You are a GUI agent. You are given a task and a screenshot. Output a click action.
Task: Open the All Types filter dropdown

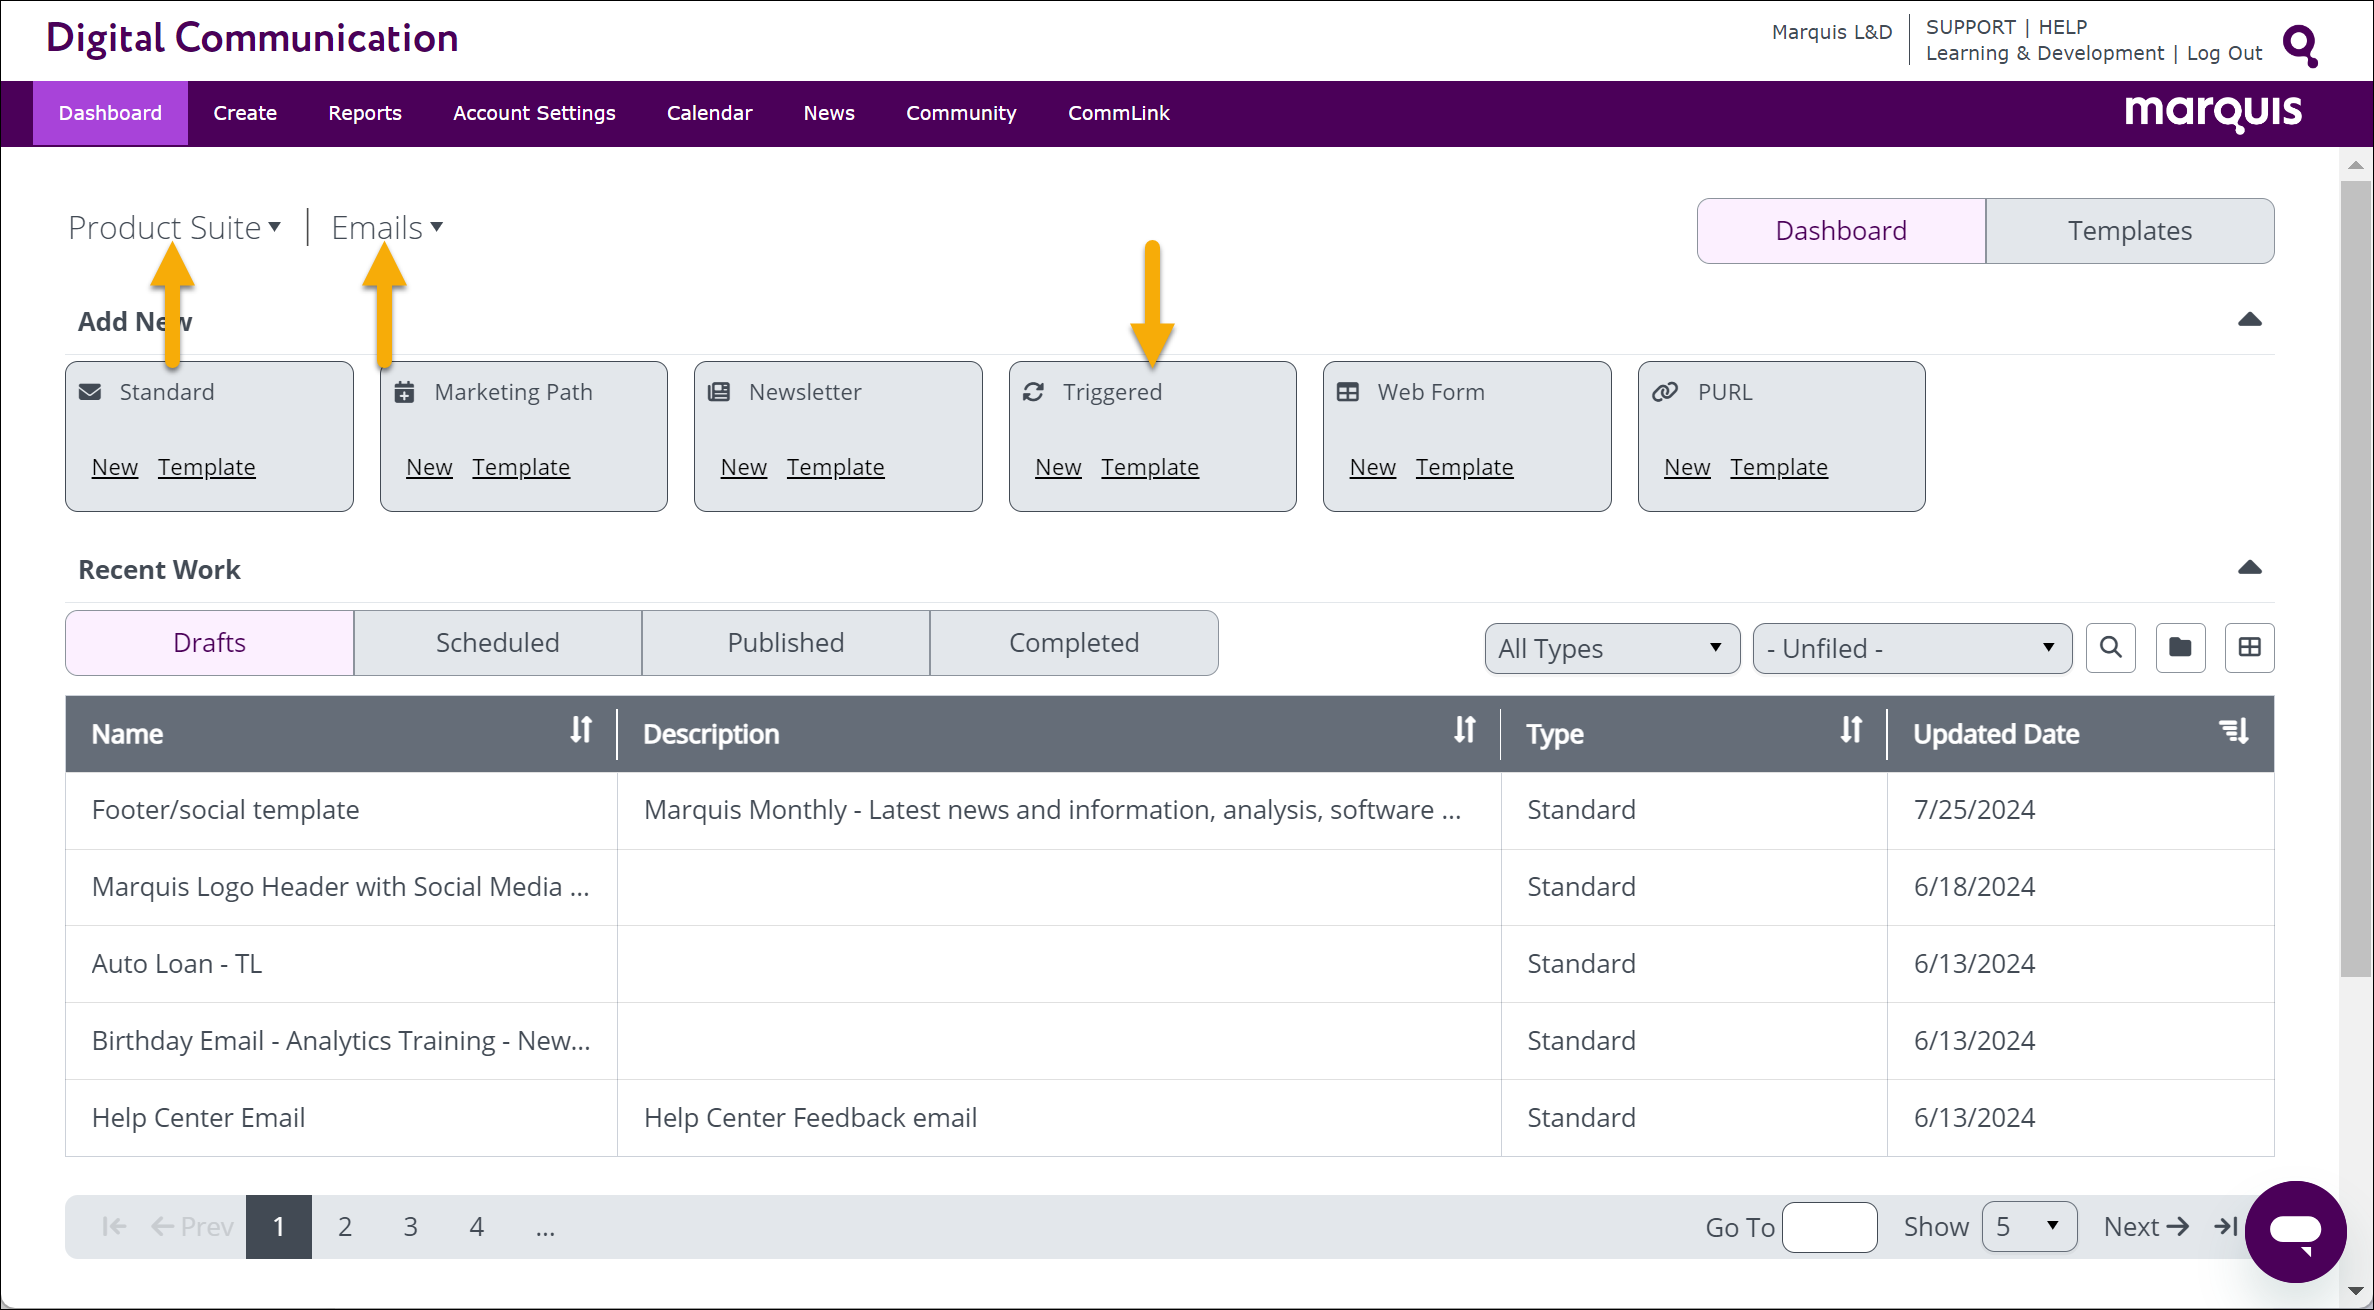click(x=1612, y=649)
